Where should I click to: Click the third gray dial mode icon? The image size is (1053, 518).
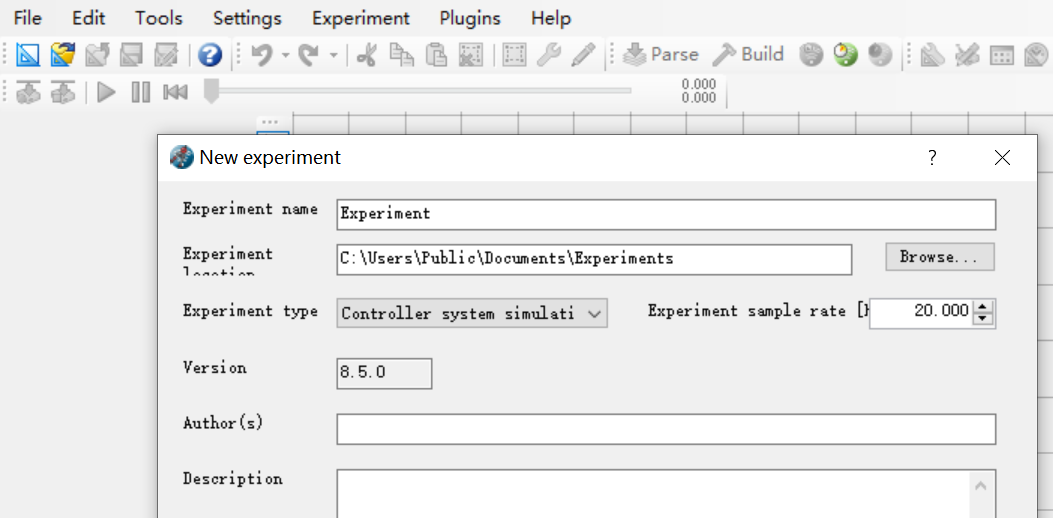coord(880,54)
